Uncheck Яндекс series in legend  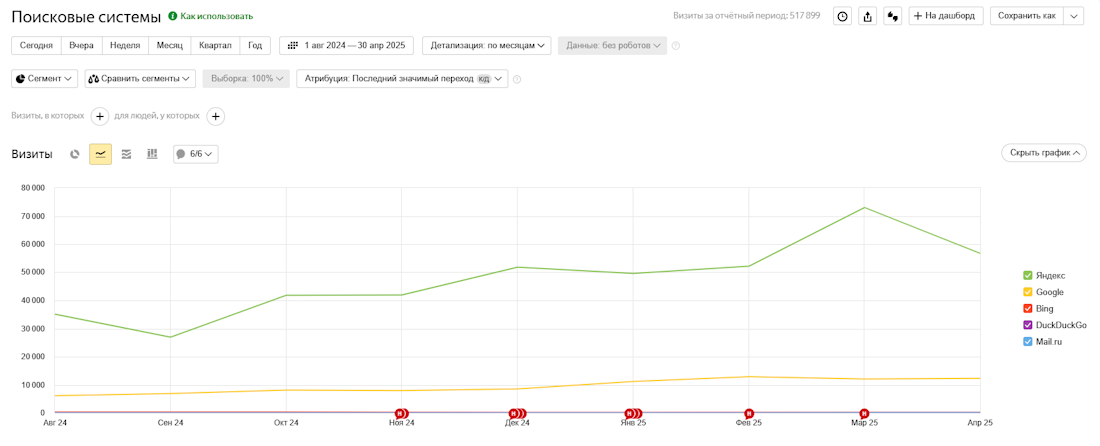[1028, 275]
